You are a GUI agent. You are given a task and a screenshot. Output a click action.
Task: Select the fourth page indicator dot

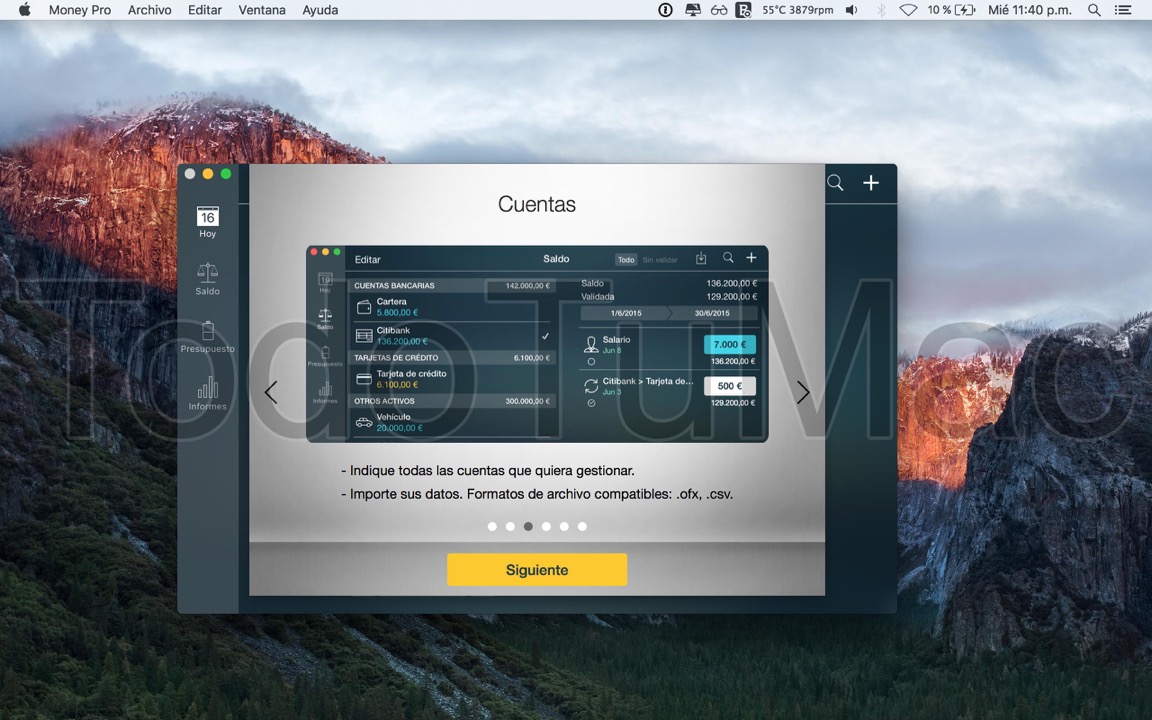coord(546,526)
